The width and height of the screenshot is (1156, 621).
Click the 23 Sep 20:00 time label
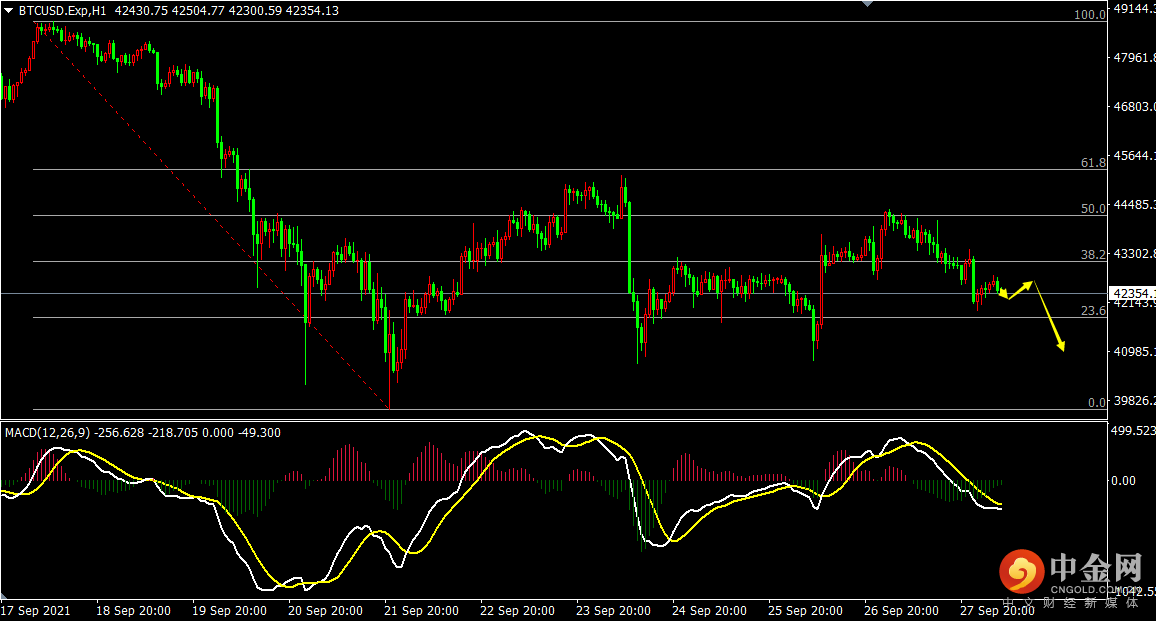click(x=613, y=611)
